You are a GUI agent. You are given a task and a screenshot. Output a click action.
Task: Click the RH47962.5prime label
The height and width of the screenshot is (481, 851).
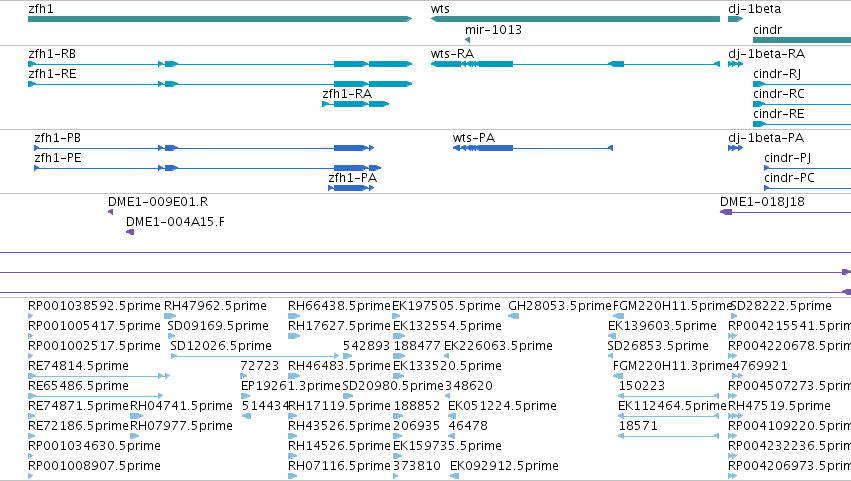pyautogui.click(x=215, y=306)
